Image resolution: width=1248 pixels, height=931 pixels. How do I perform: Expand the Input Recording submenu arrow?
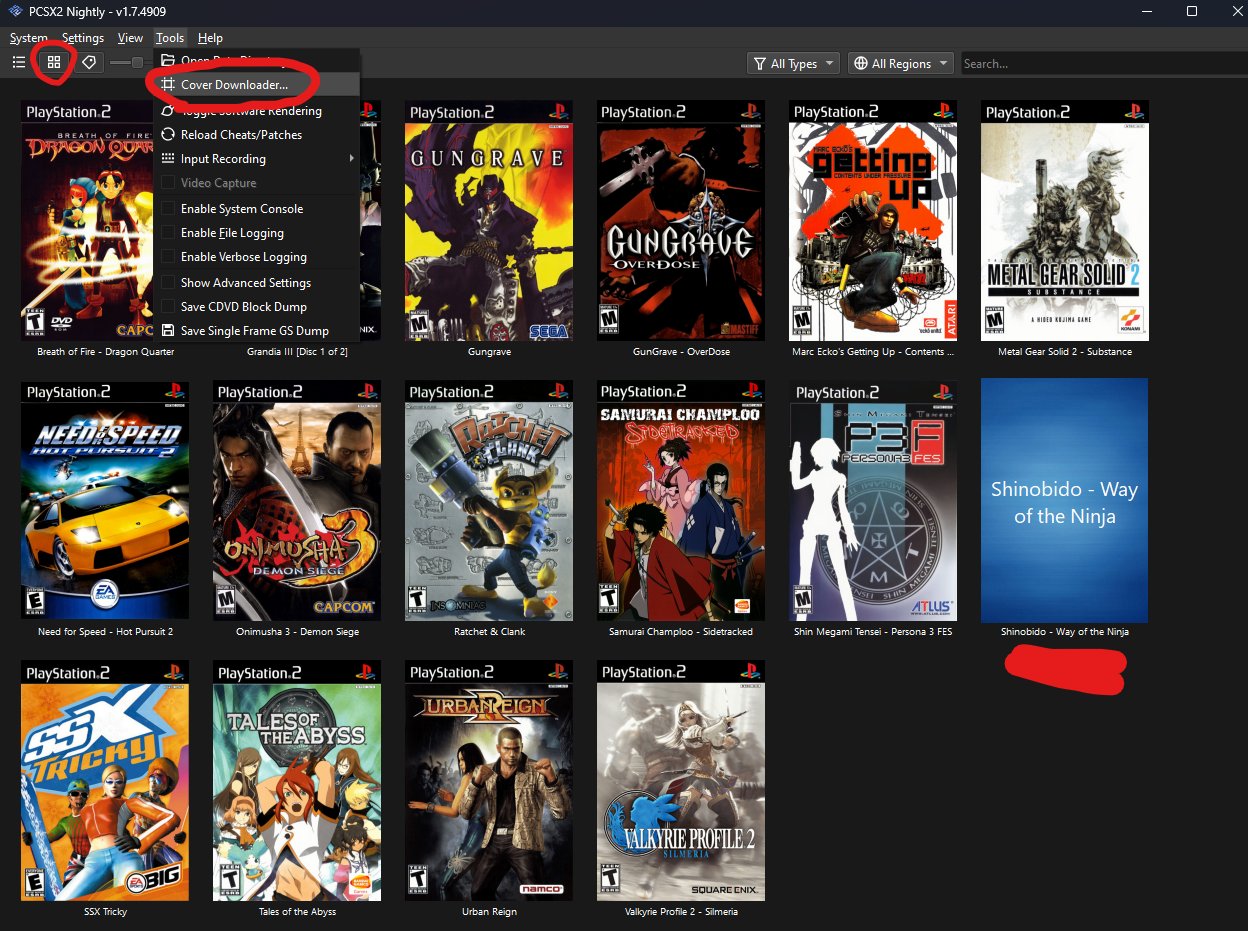[x=351, y=159]
